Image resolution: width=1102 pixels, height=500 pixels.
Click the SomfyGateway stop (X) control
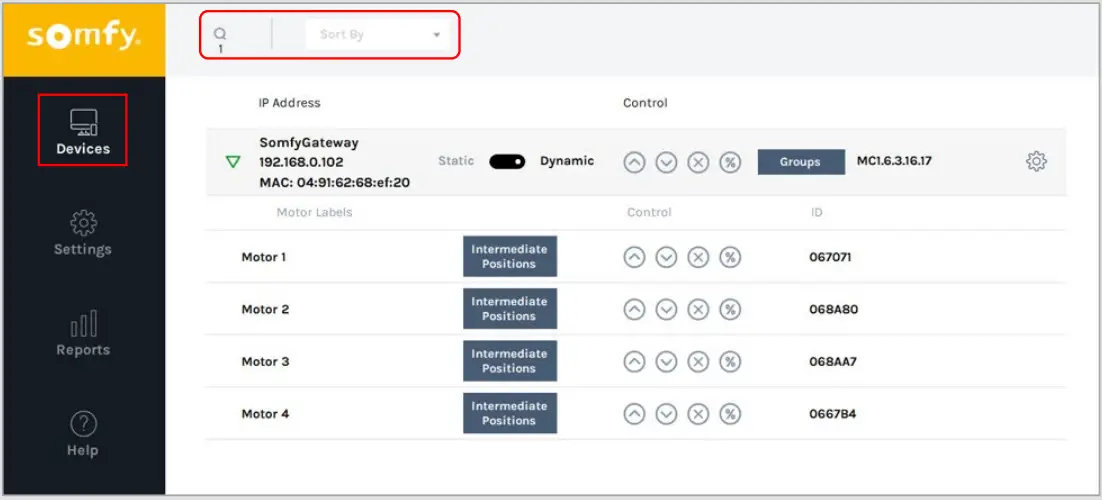pyautogui.click(x=698, y=162)
